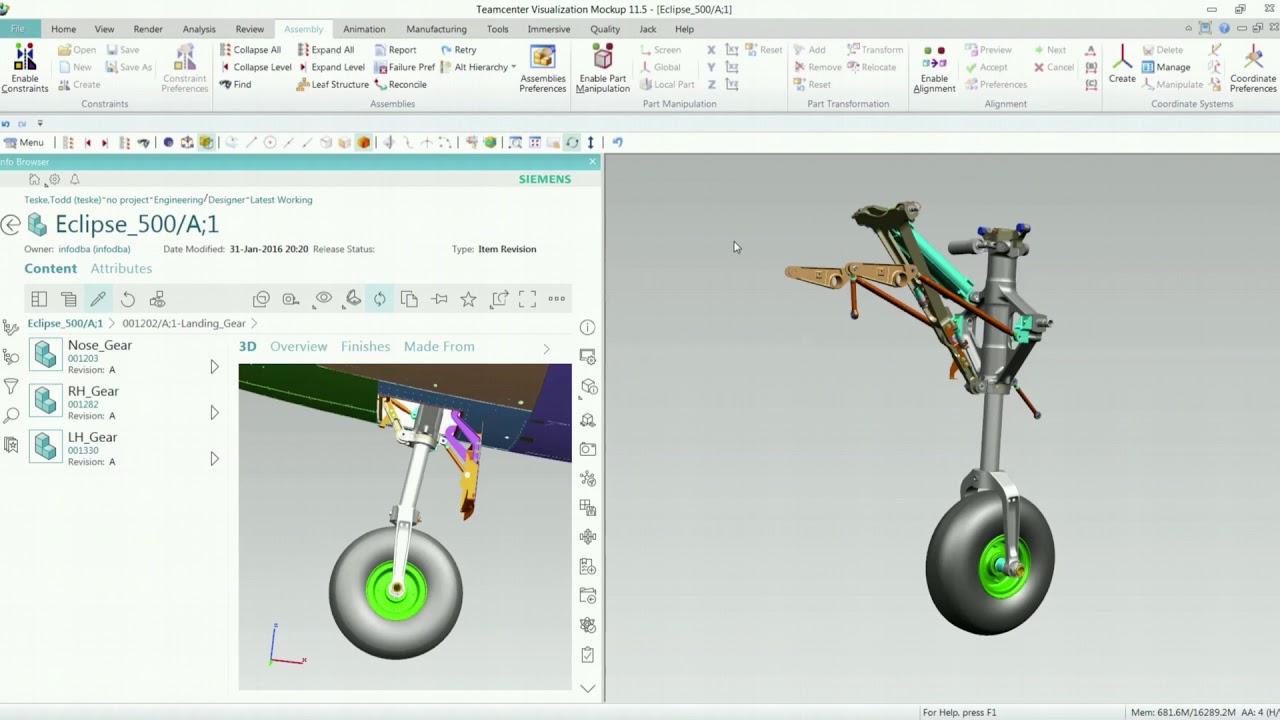The height and width of the screenshot is (720, 1280).
Task: Open Failure Pref in the ribbon
Action: [405, 67]
